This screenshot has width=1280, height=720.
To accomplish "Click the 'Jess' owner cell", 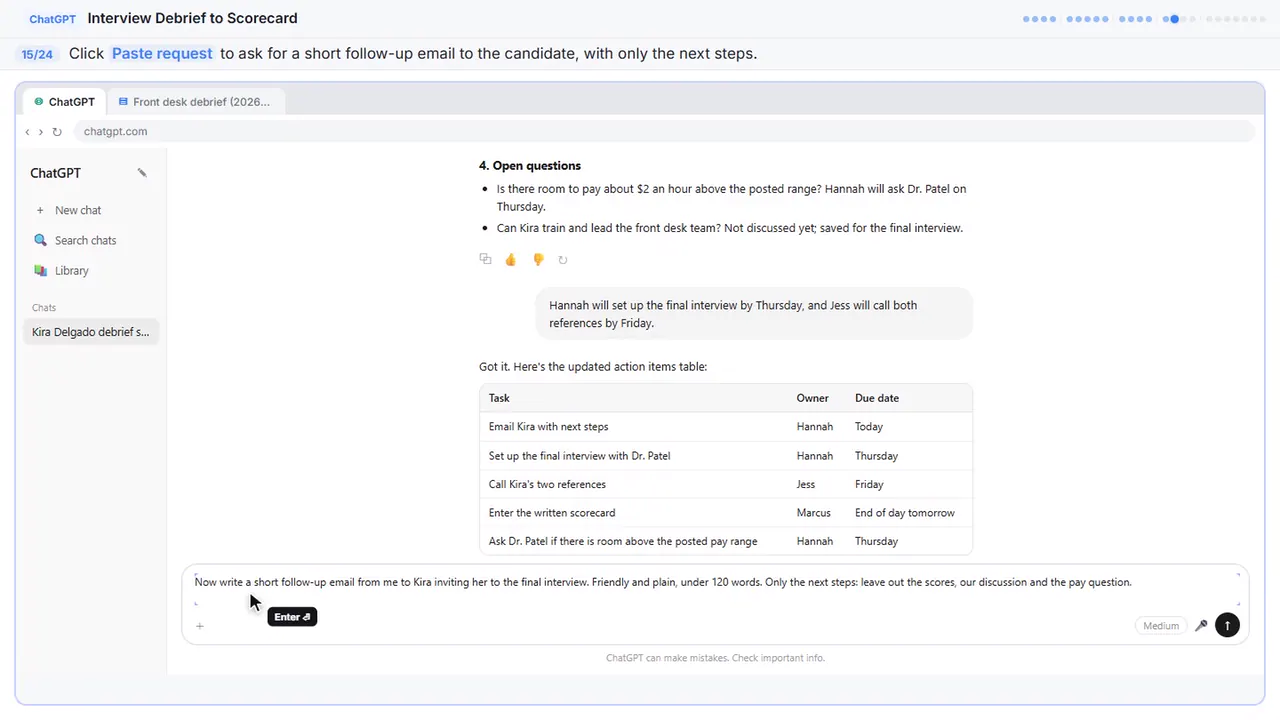I will click(x=806, y=484).
